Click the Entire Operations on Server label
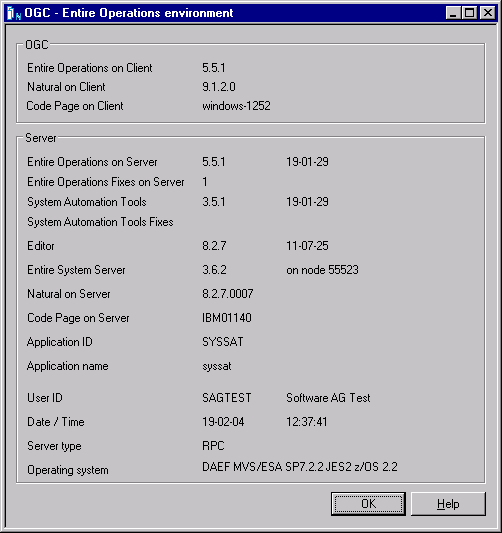The height and width of the screenshot is (533, 502). pyautogui.click(x=92, y=162)
